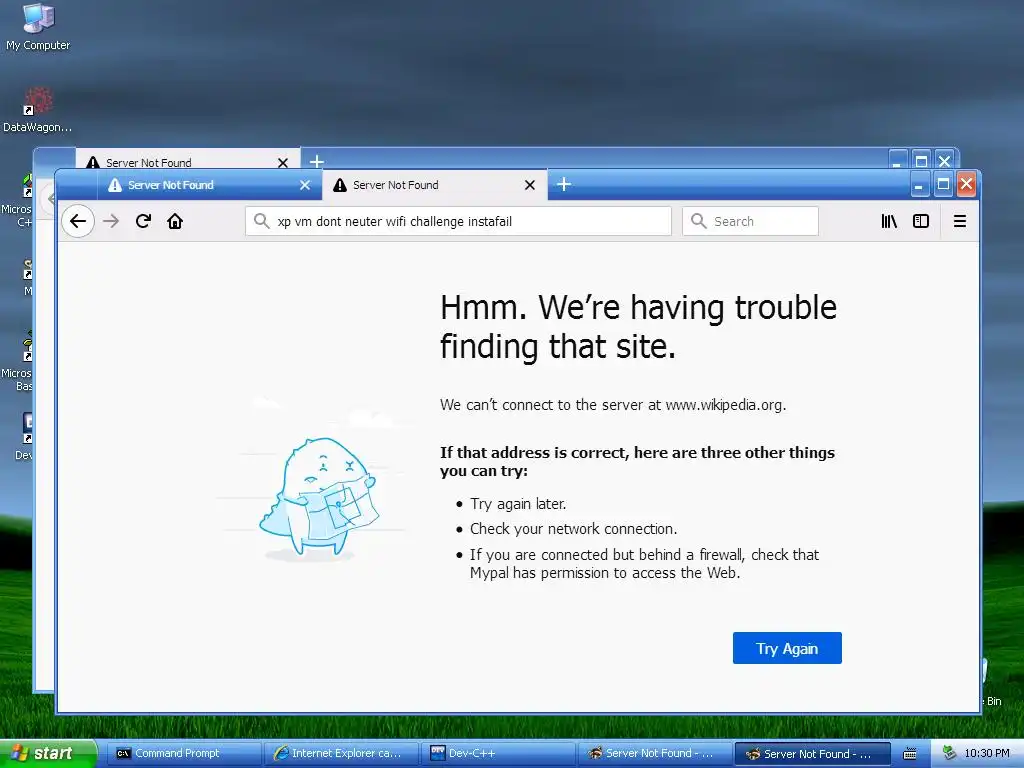Switch to Internet Explorer taskbar item
This screenshot has width=1024, height=768.
click(341, 753)
